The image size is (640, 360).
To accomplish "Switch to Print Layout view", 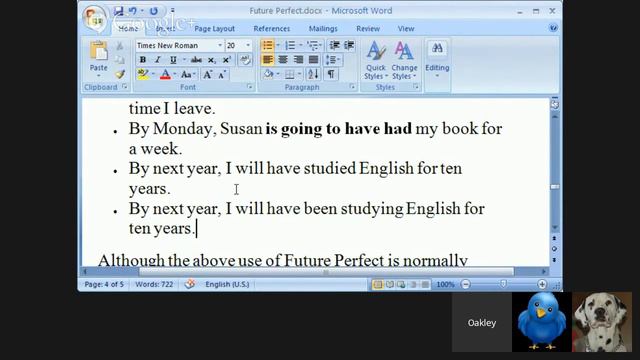I will 378,284.
